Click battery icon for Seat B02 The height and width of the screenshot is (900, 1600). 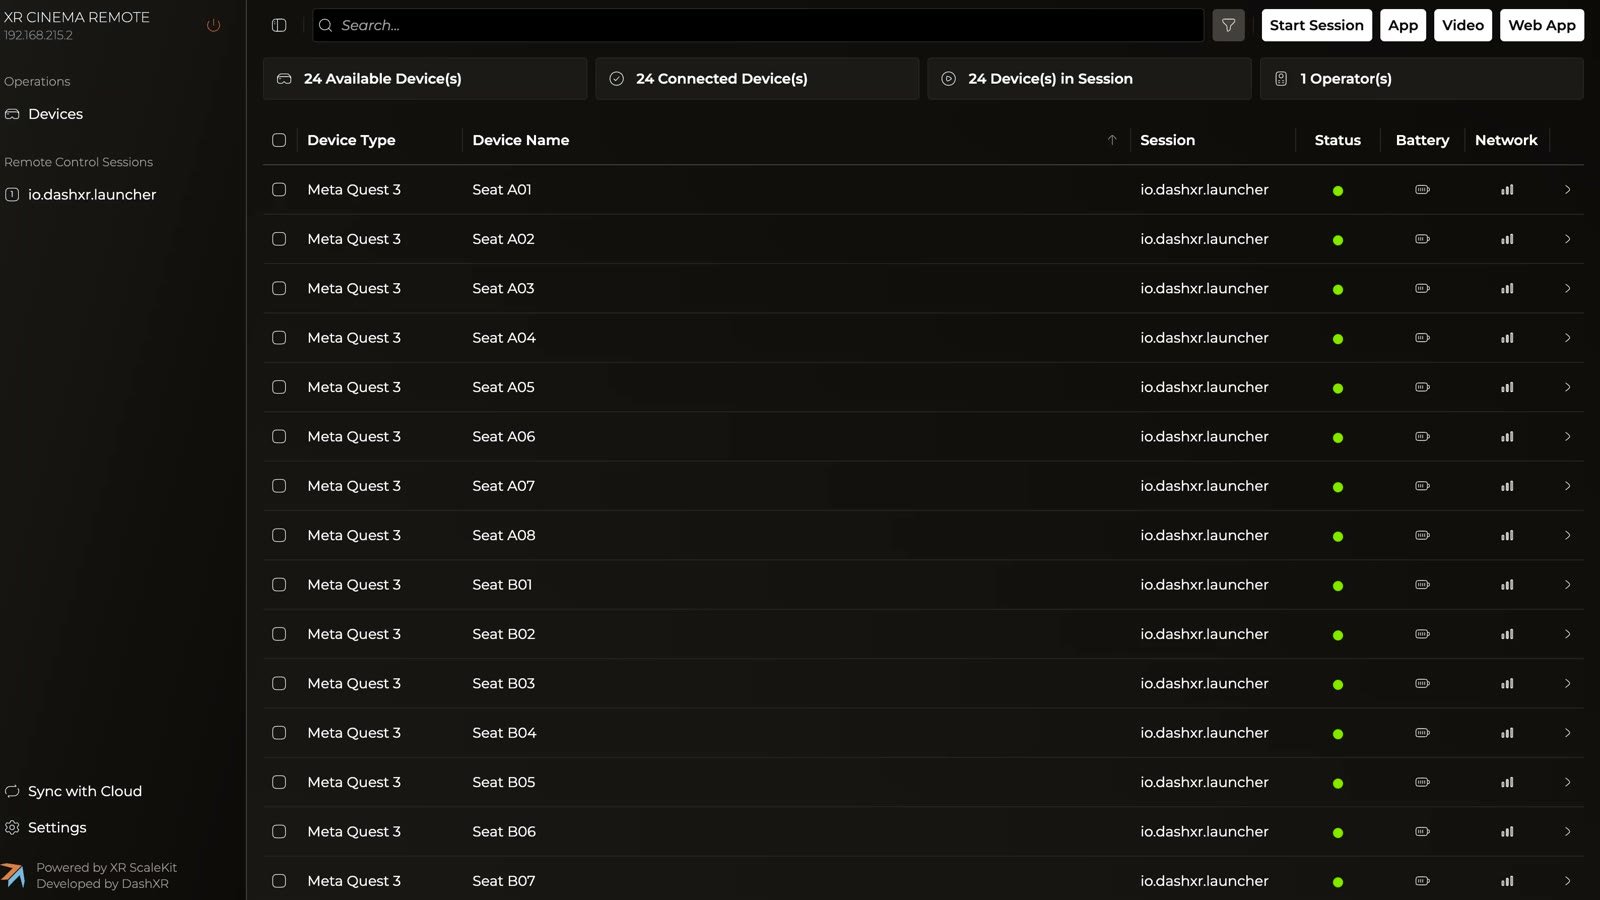click(x=1422, y=634)
